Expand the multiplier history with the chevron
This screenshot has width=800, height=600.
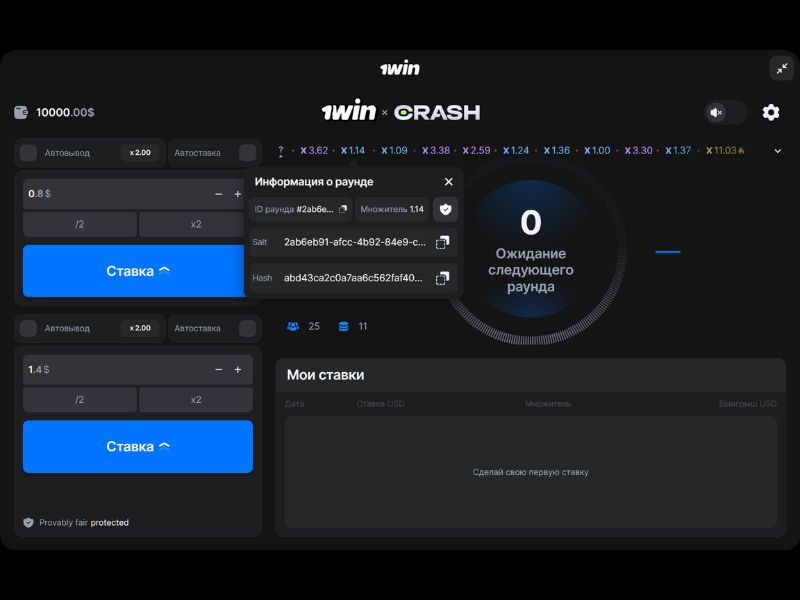(x=778, y=150)
